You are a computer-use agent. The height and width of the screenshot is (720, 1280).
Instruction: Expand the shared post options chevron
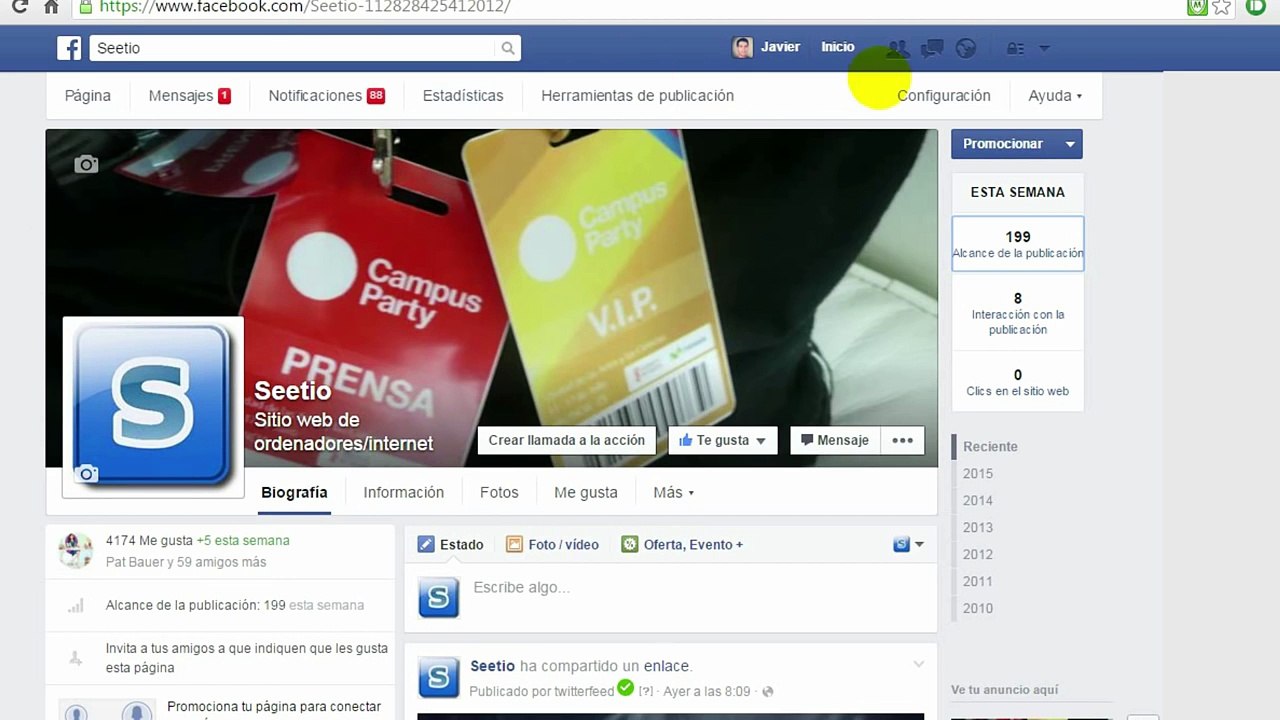[x=918, y=665]
